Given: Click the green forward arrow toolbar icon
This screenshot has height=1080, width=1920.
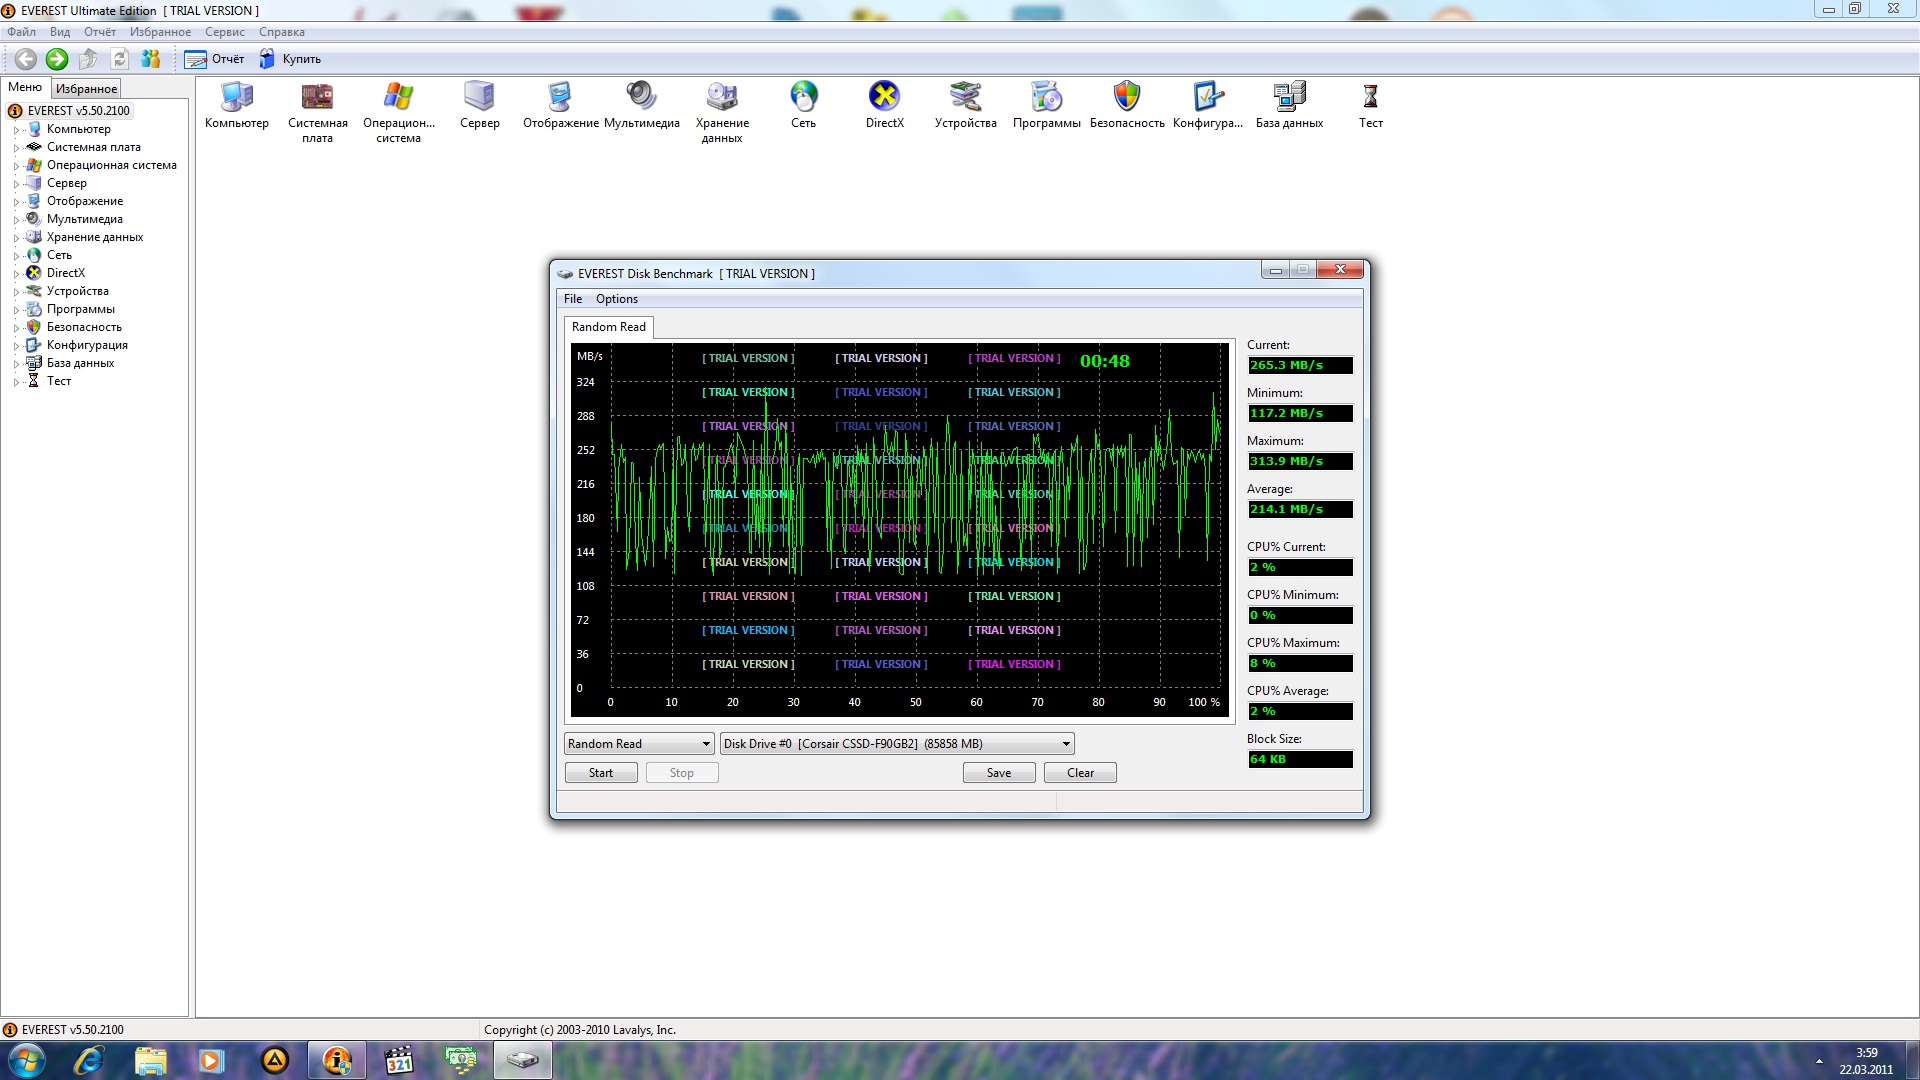Looking at the screenshot, I should [57, 59].
